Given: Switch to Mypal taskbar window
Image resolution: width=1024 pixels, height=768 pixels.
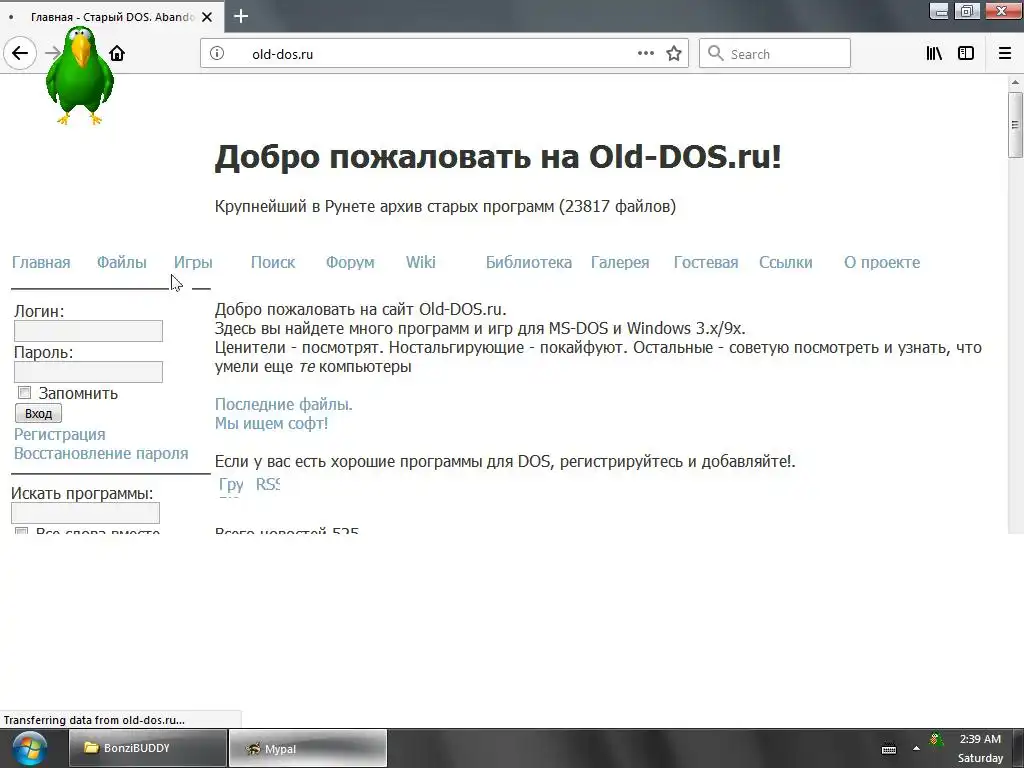Looking at the screenshot, I should [308, 748].
